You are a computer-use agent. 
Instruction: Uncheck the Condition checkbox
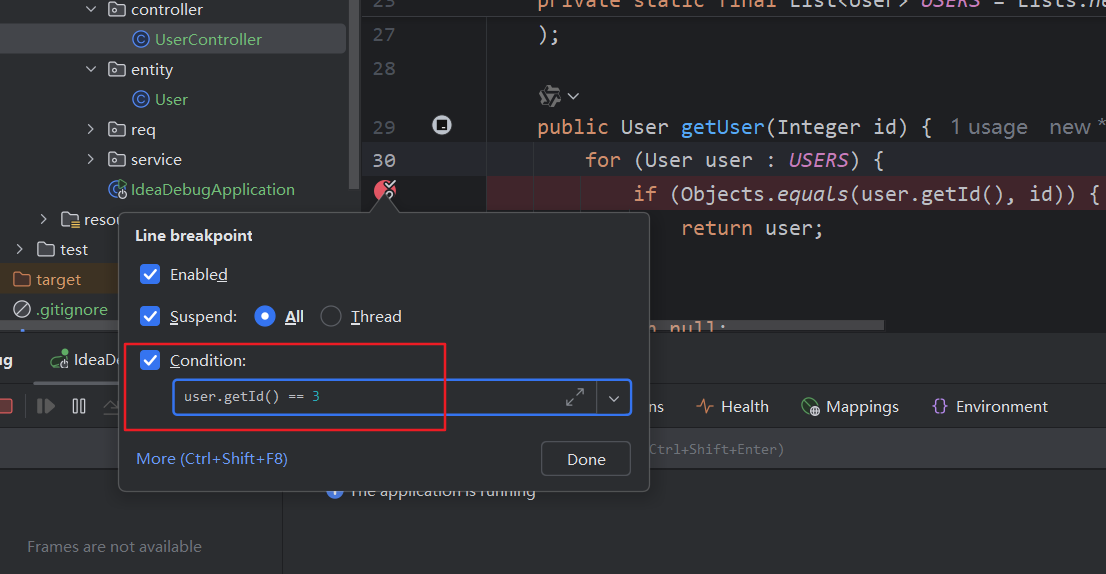(150, 360)
